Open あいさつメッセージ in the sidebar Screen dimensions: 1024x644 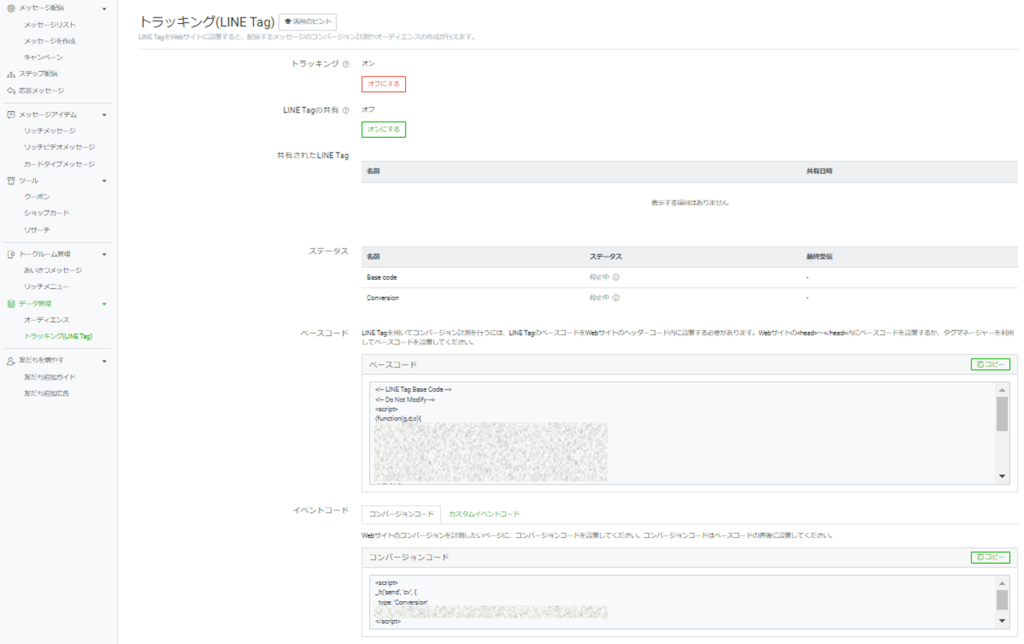(53, 270)
